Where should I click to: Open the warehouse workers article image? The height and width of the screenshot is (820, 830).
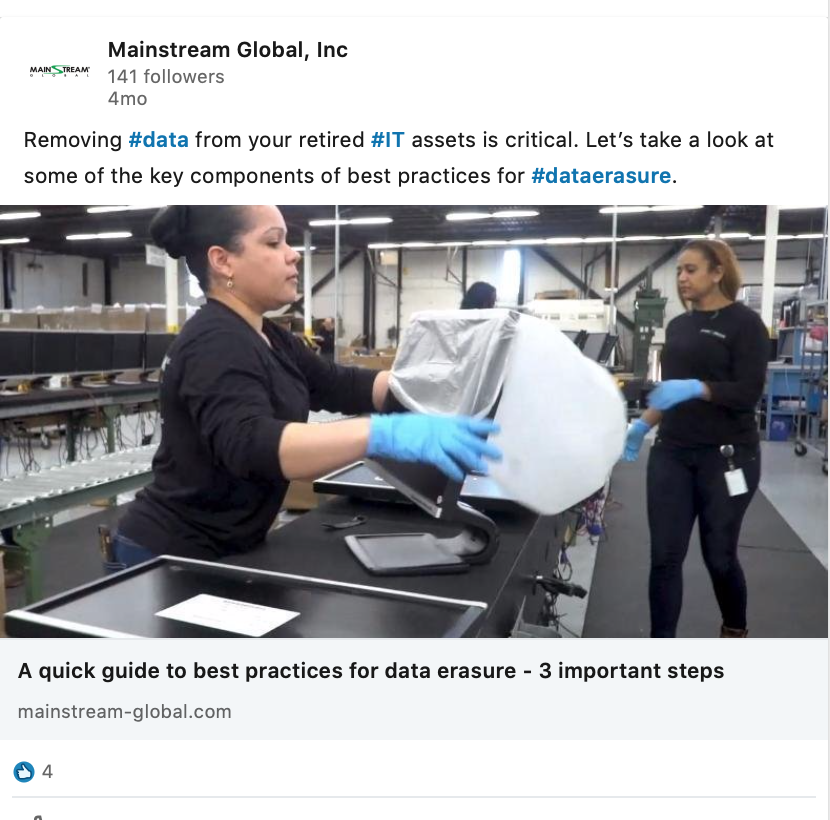point(413,421)
